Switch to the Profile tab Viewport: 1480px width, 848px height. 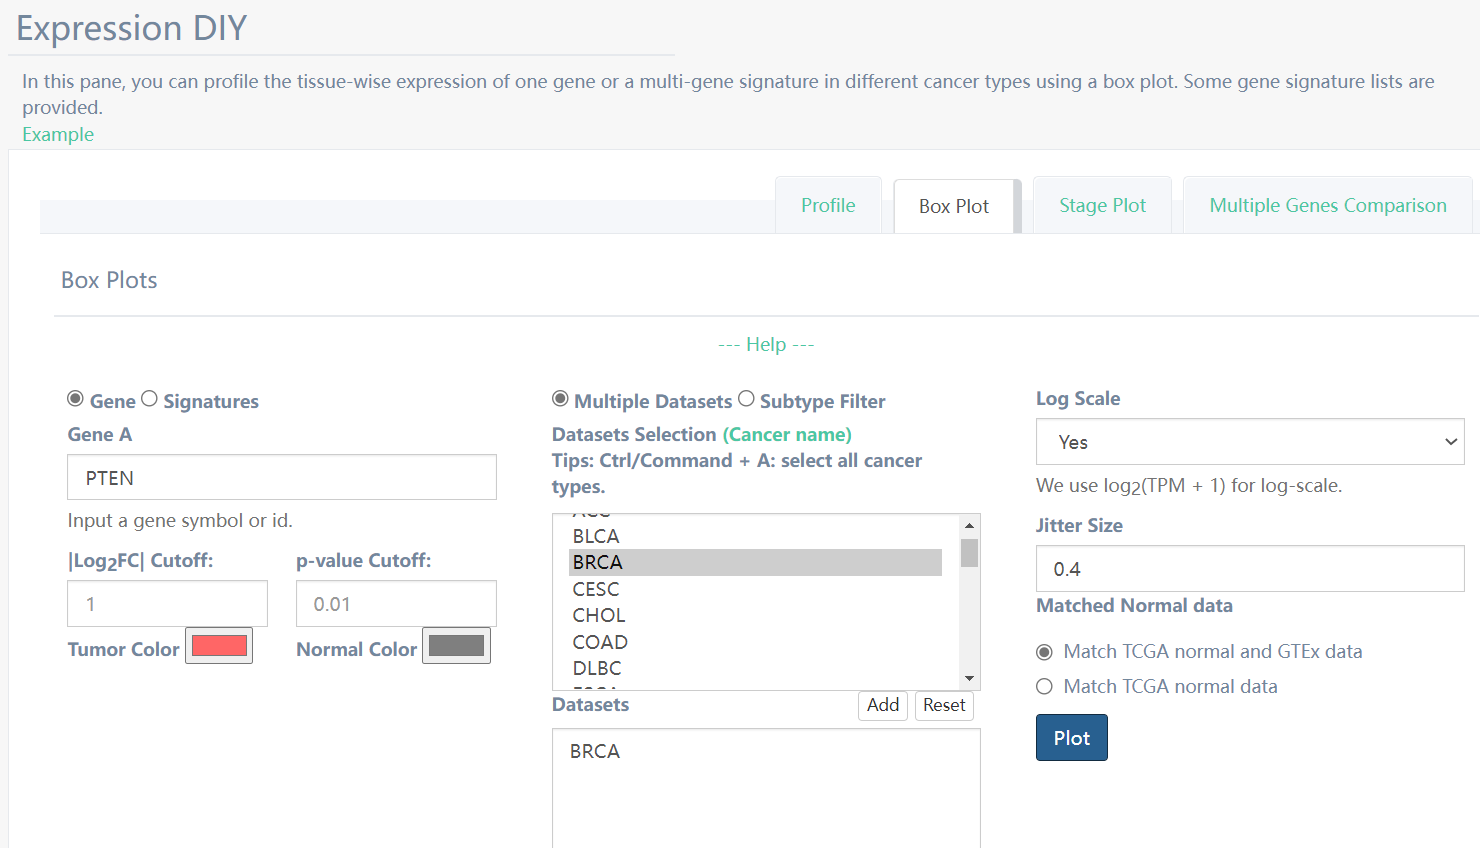tap(828, 205)
